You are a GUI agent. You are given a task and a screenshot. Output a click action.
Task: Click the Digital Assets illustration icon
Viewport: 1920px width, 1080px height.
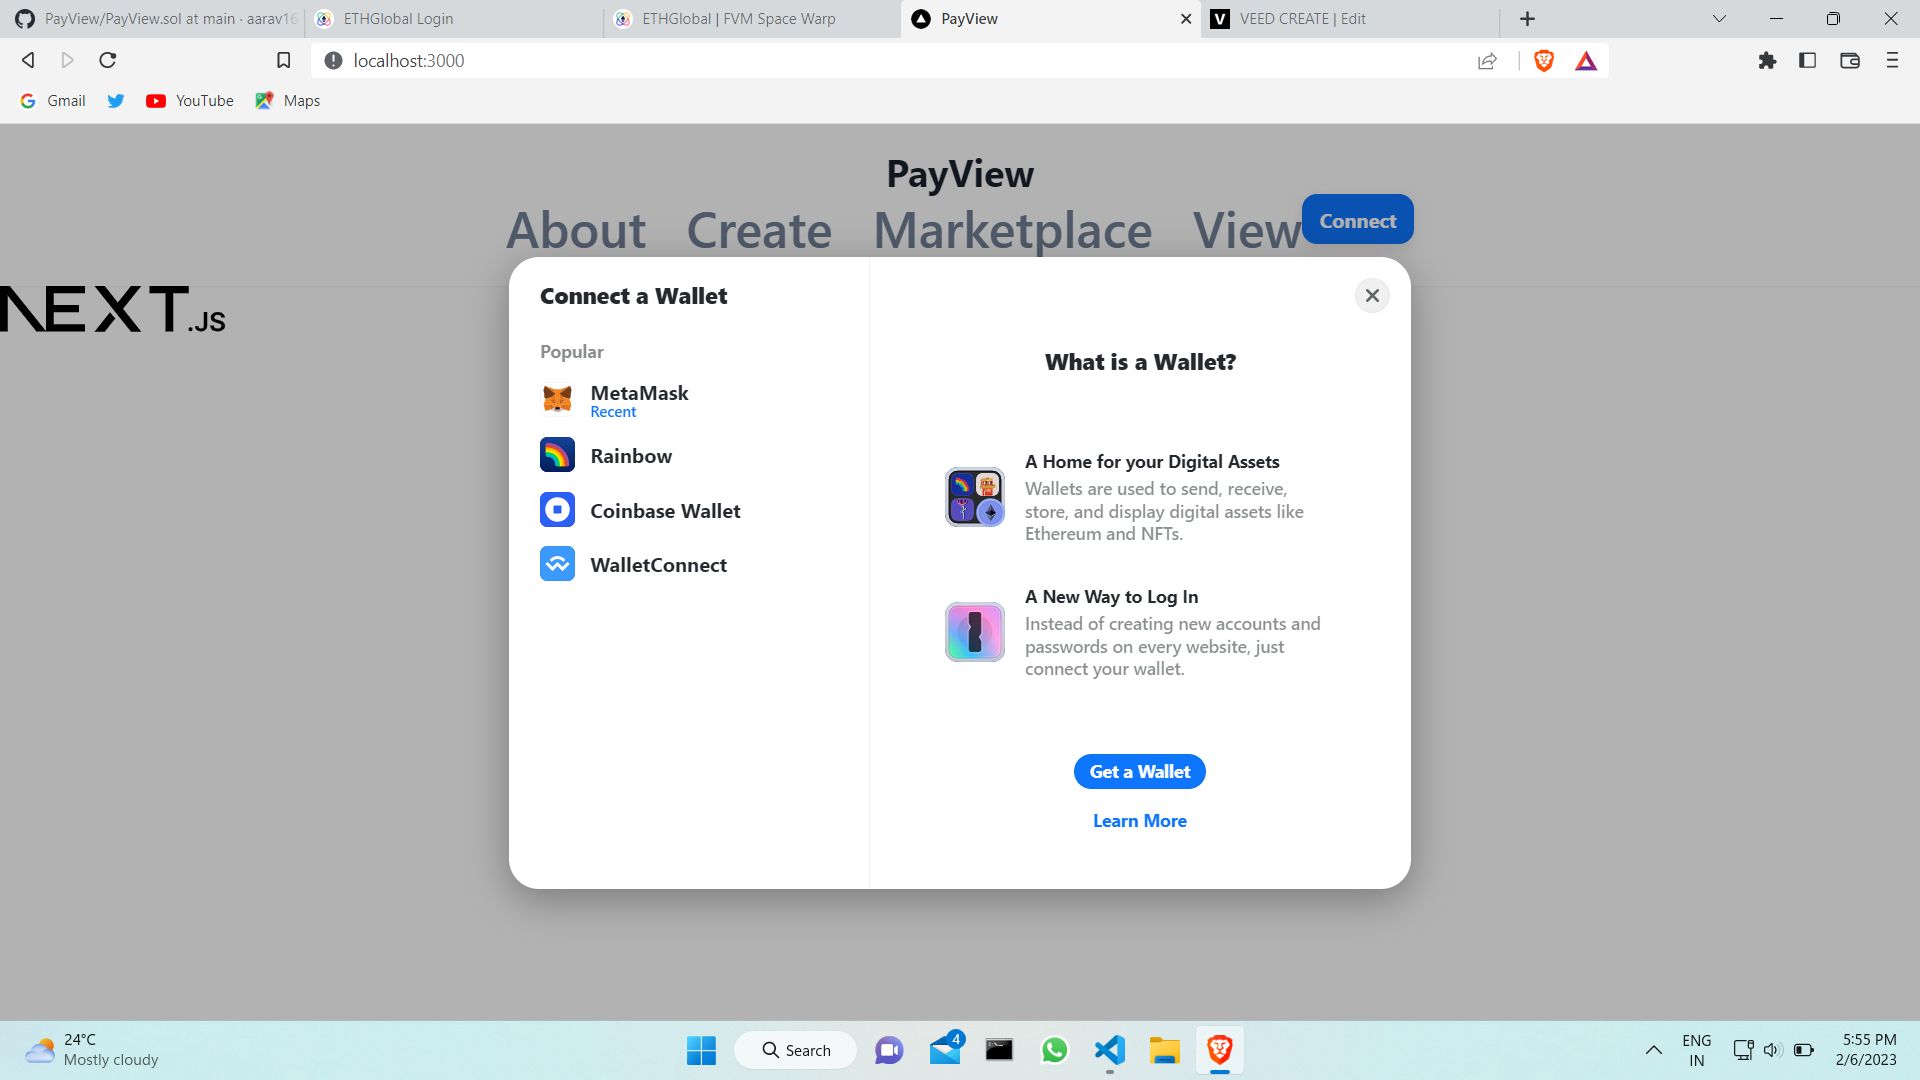pos(974,497)
